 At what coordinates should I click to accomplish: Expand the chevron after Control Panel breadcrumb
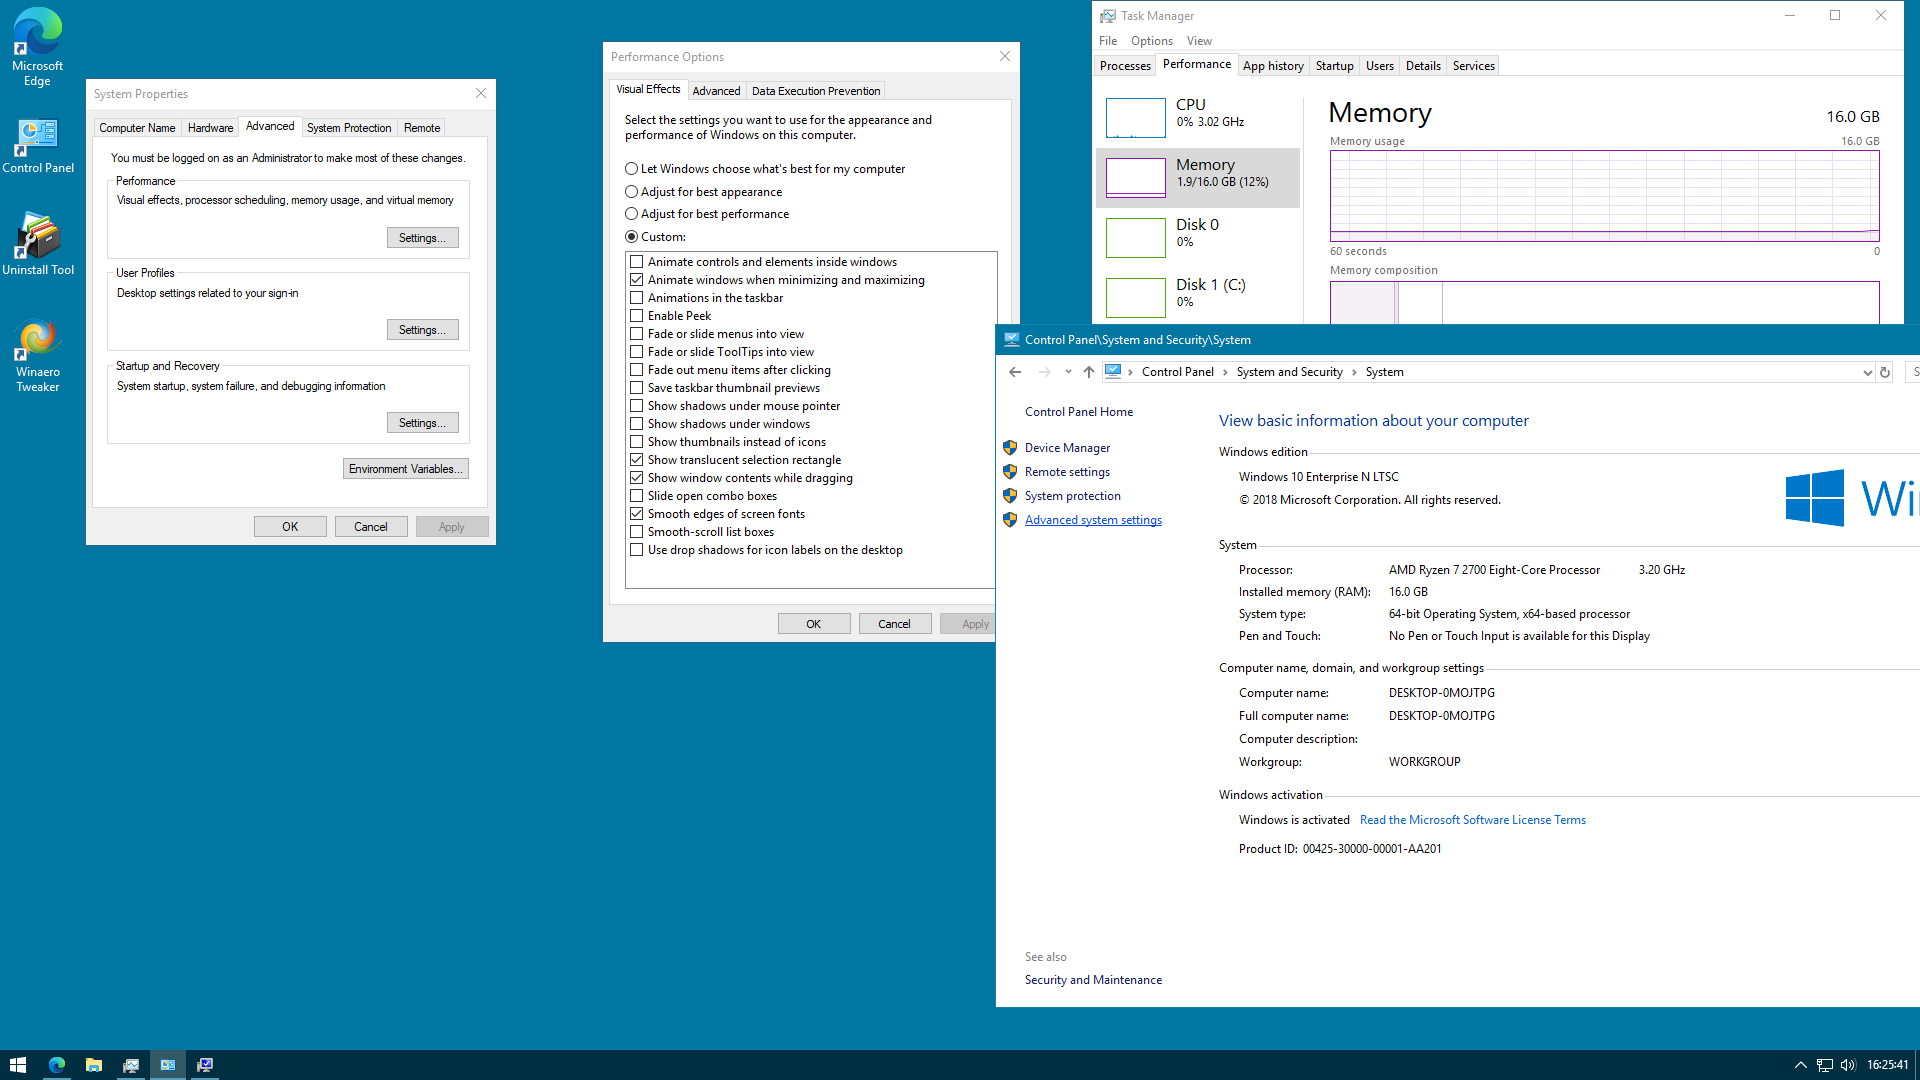coord(1225,372)
